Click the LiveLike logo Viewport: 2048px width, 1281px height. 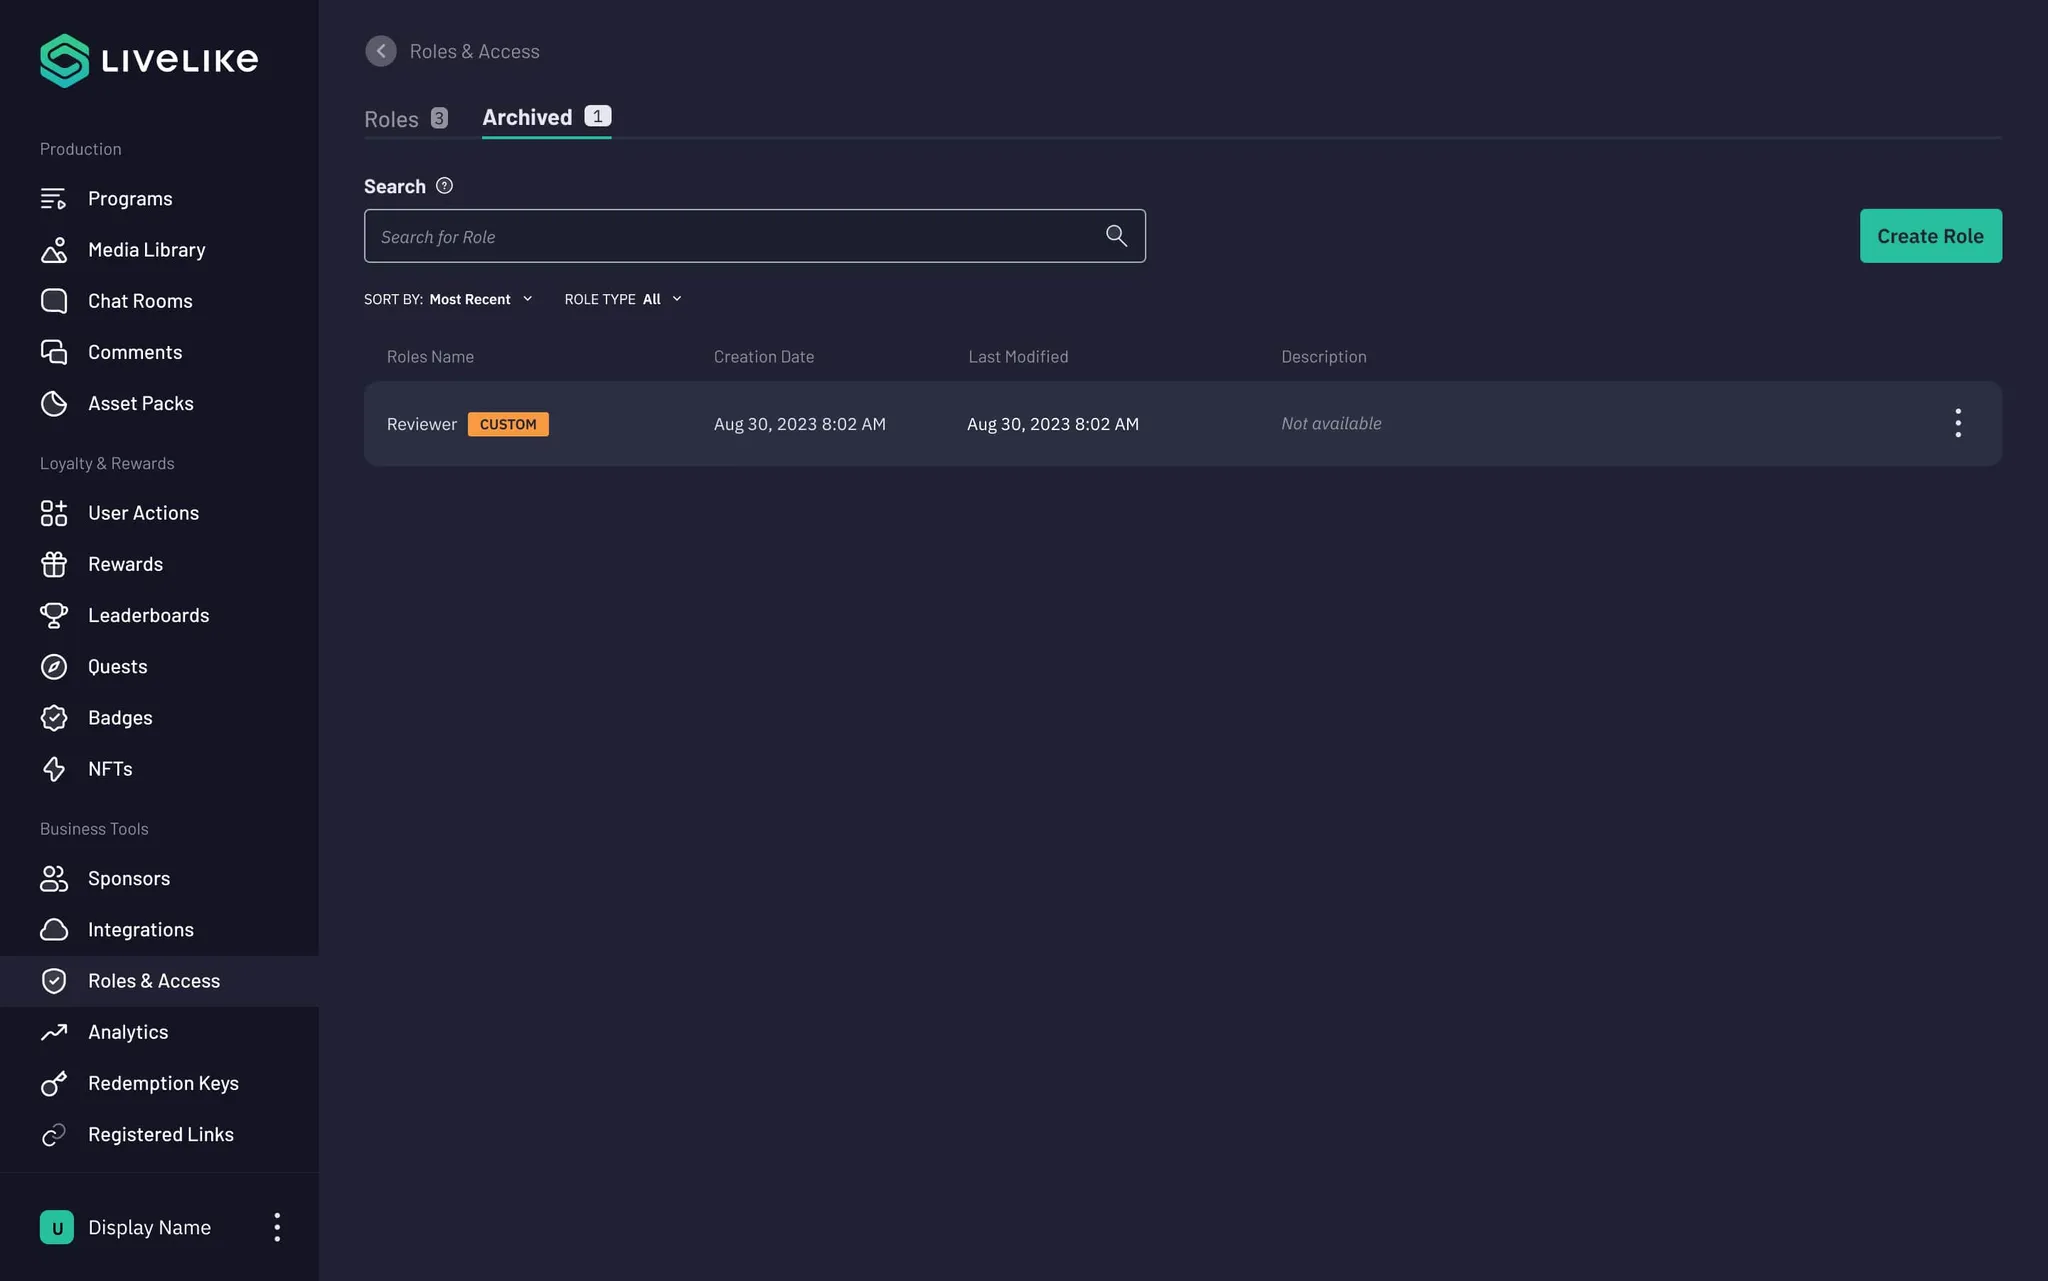[x=149, y=61]
